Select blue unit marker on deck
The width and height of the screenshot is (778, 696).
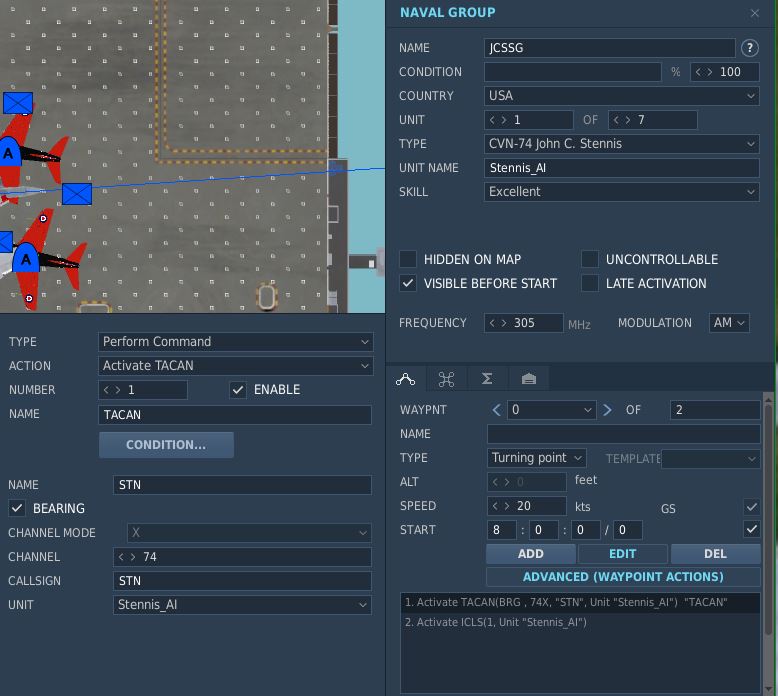[77, 194]
